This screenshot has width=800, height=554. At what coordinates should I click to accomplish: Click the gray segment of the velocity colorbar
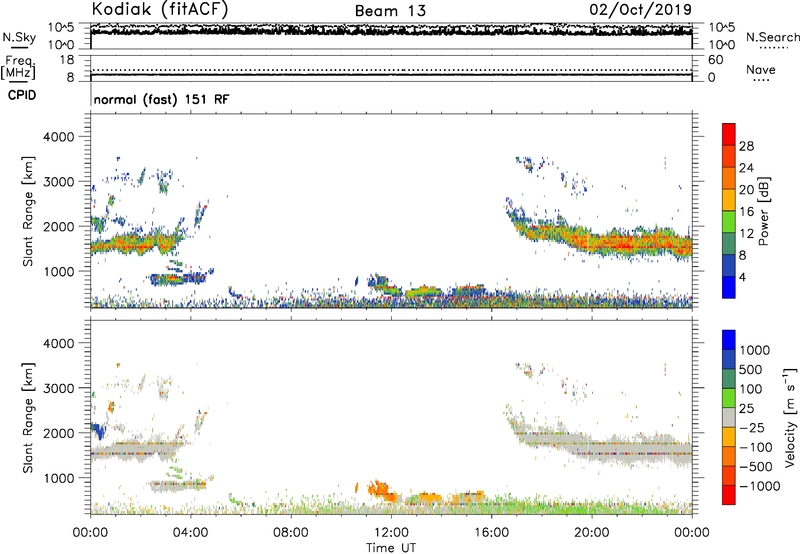tap(729, 418)
